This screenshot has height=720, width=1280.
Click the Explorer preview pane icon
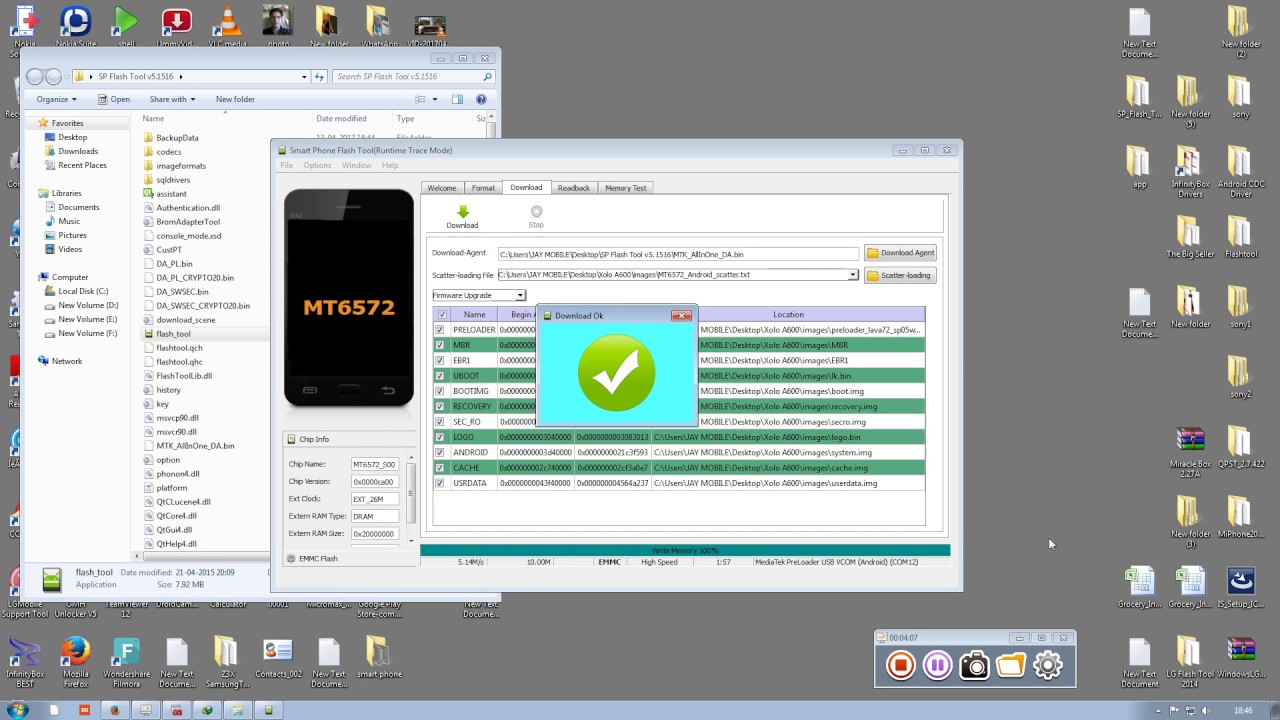pos(457,99)
